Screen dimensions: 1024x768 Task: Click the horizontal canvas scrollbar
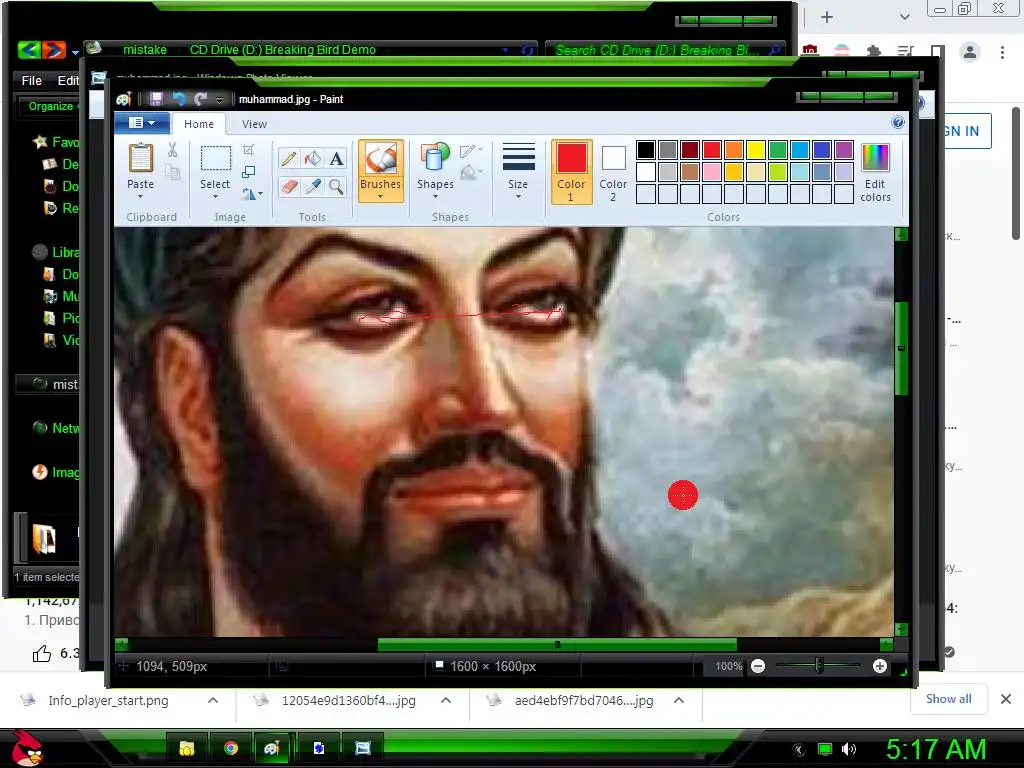[x=557, y=645]
